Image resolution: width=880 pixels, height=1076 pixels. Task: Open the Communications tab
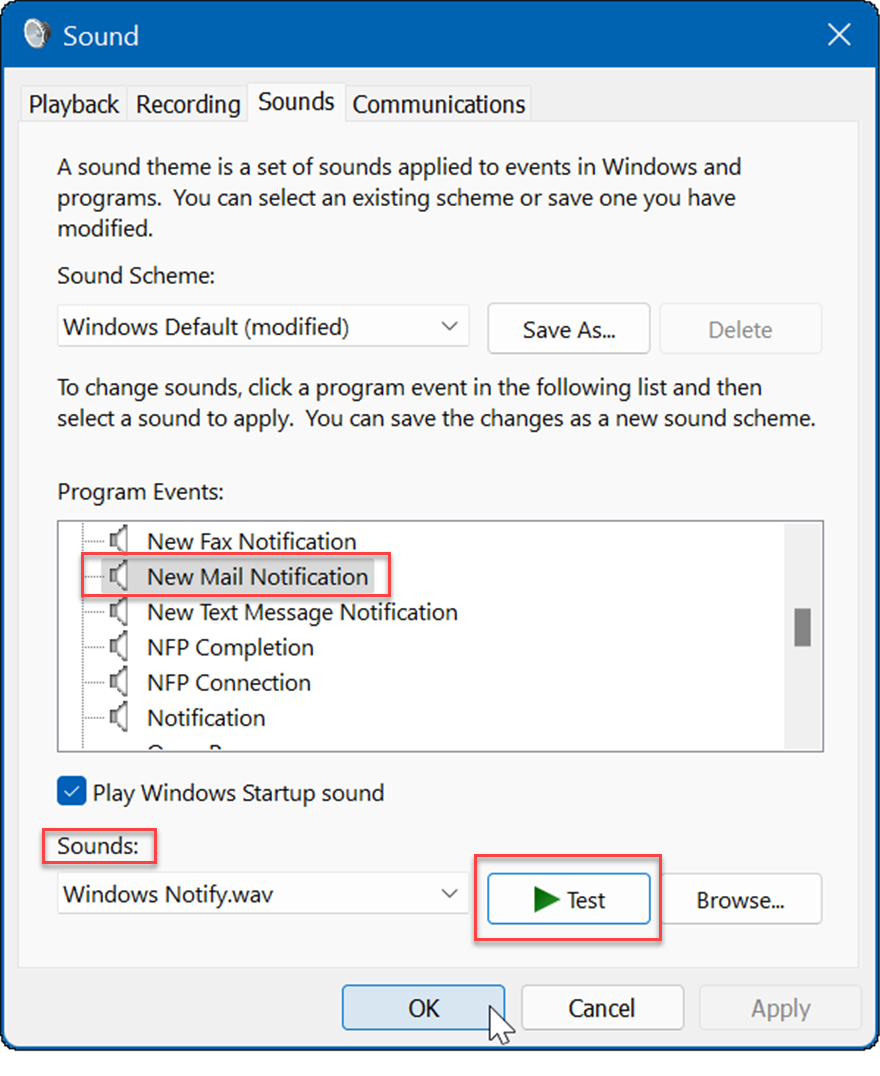click(x=438, y=103)
